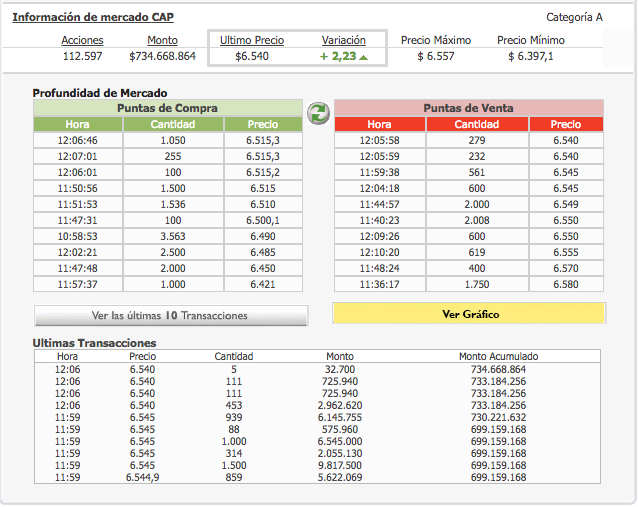The width and height of the screenshot is (638, 507).
Task: Click the 6.555 sell price cell
Action: (566, 252)
